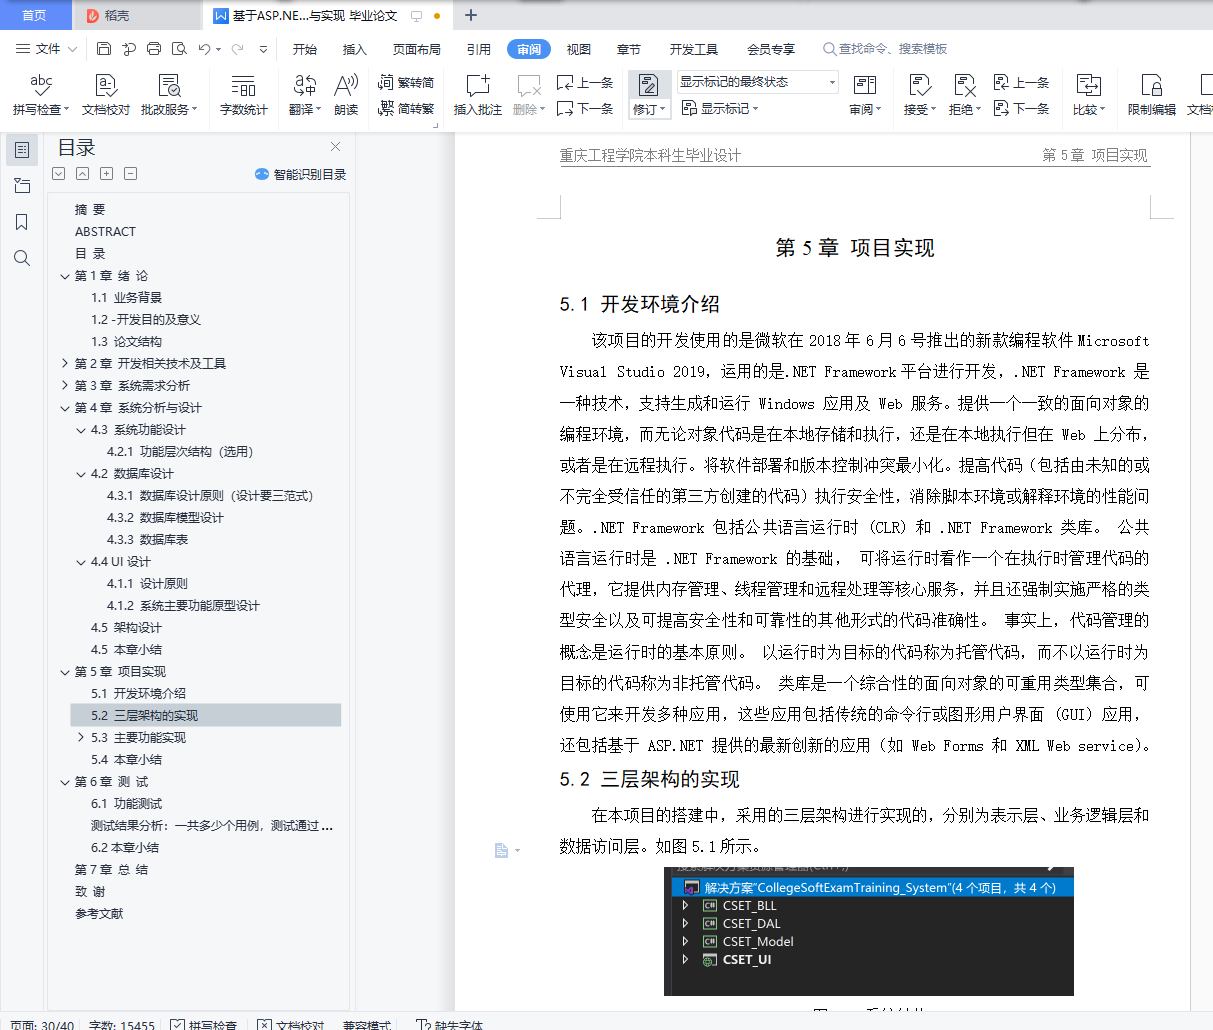Open the outline view icon in left sidebar
This screenshot has width=1213, height=1030.
coord(22,150)
